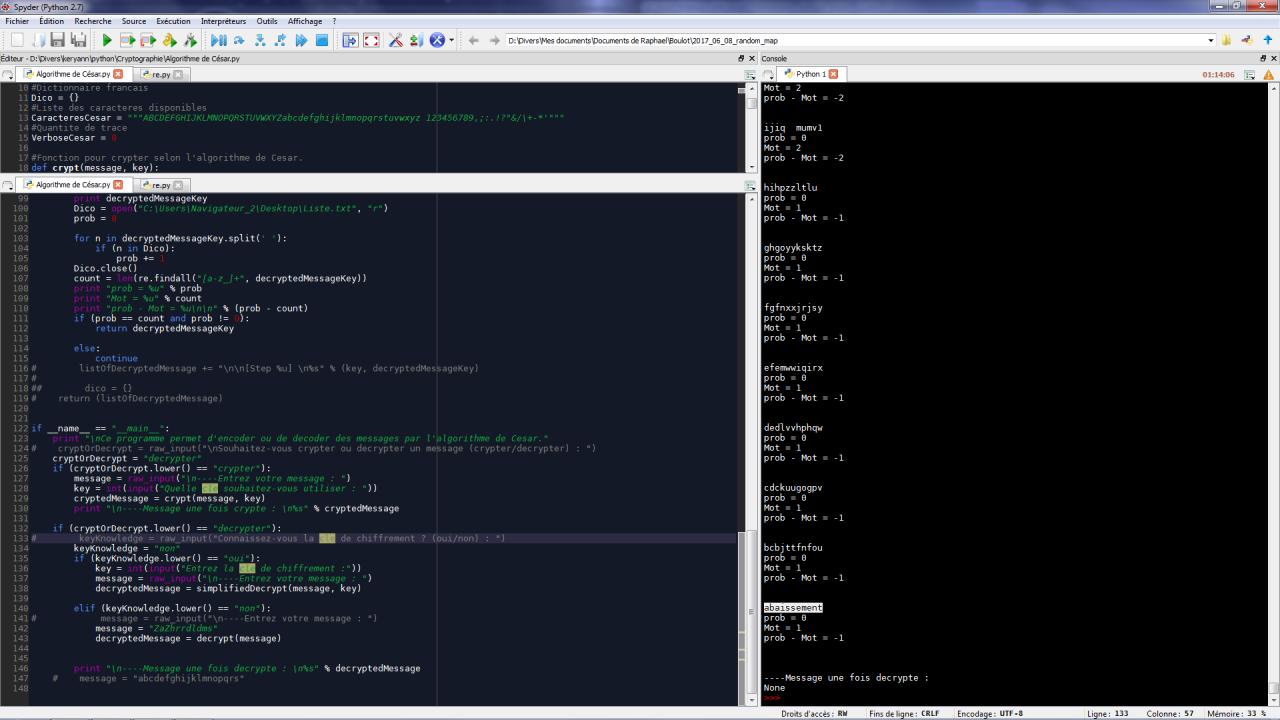Re-run the last script
Screen dimensions: 1280x720
pyautogui.click(x=190, y=40)
